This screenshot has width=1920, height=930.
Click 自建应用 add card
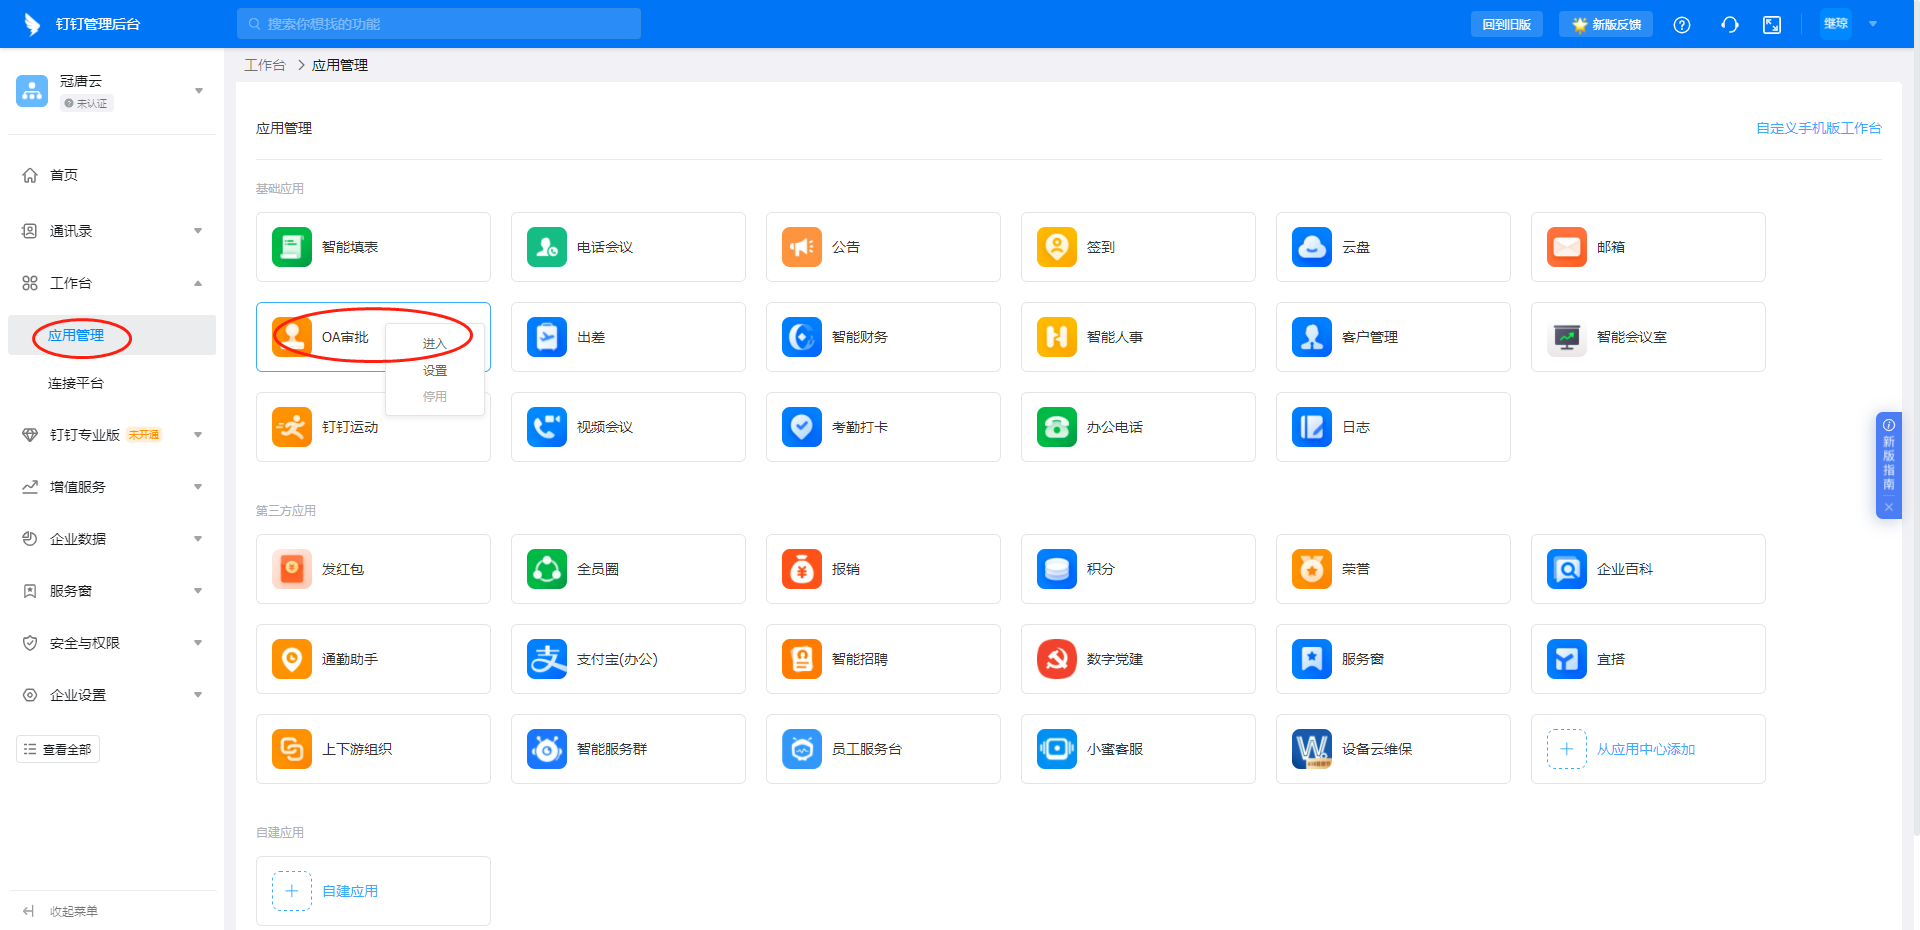pyautogui.click(x=373, y=891)
